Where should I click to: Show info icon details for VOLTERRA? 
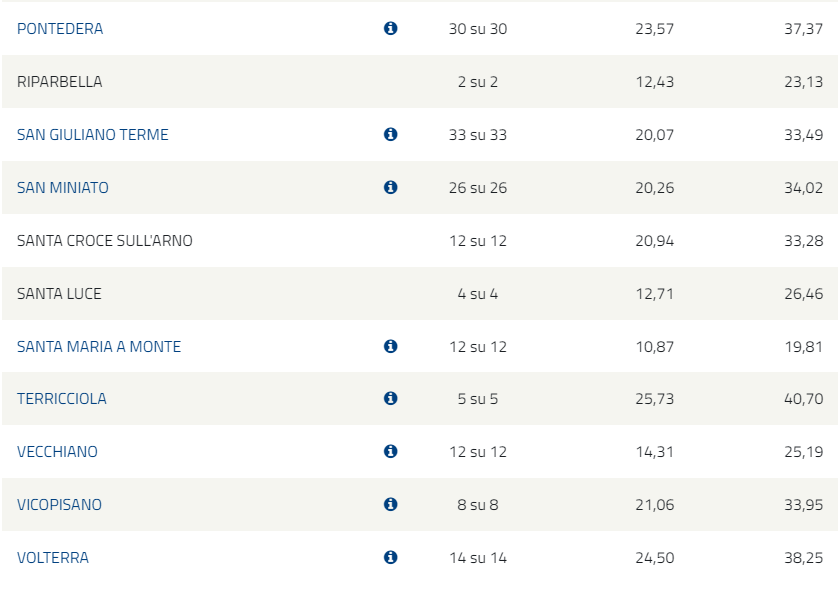click(391, 557)
